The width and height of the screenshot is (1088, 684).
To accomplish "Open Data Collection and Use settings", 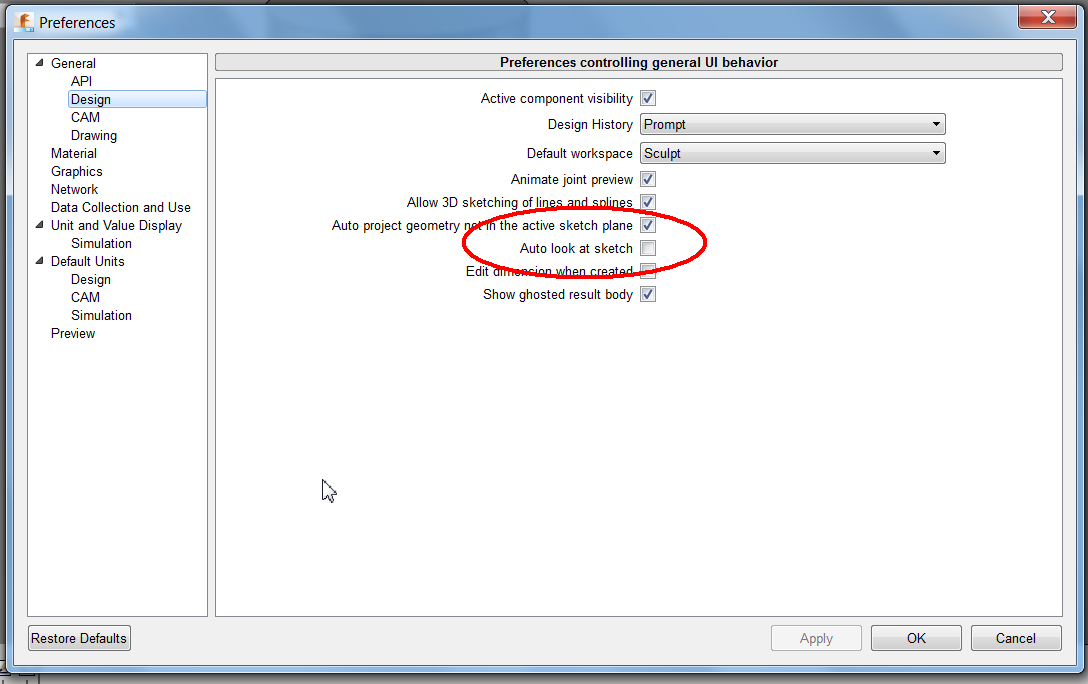I will pos(120,207).
